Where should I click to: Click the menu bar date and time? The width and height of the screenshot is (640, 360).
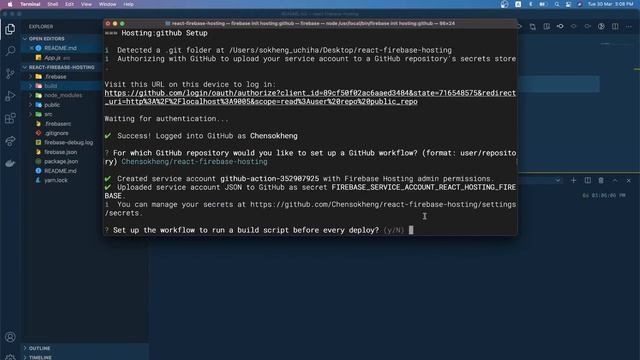tap(611, 4)
